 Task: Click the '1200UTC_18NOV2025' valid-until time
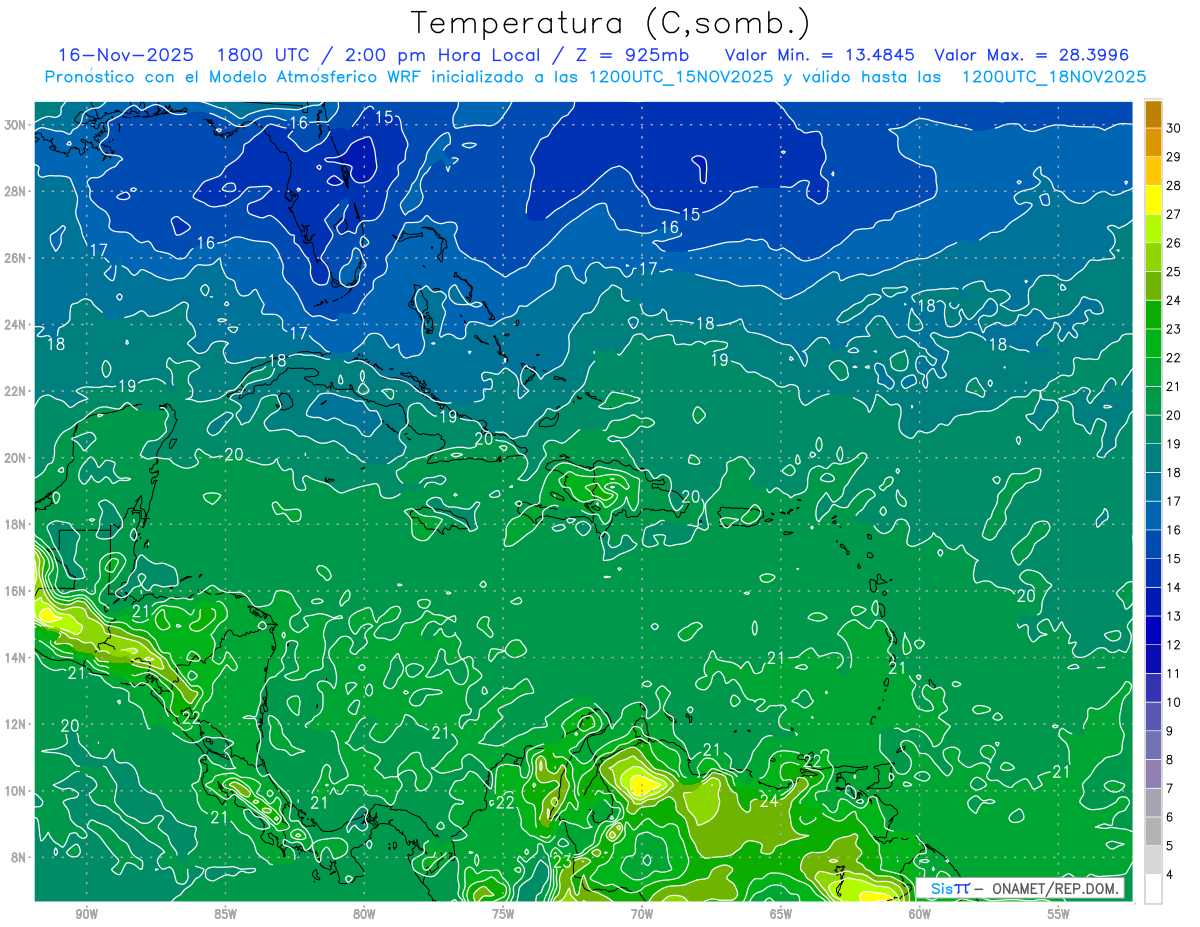[x=1053, y=77]
